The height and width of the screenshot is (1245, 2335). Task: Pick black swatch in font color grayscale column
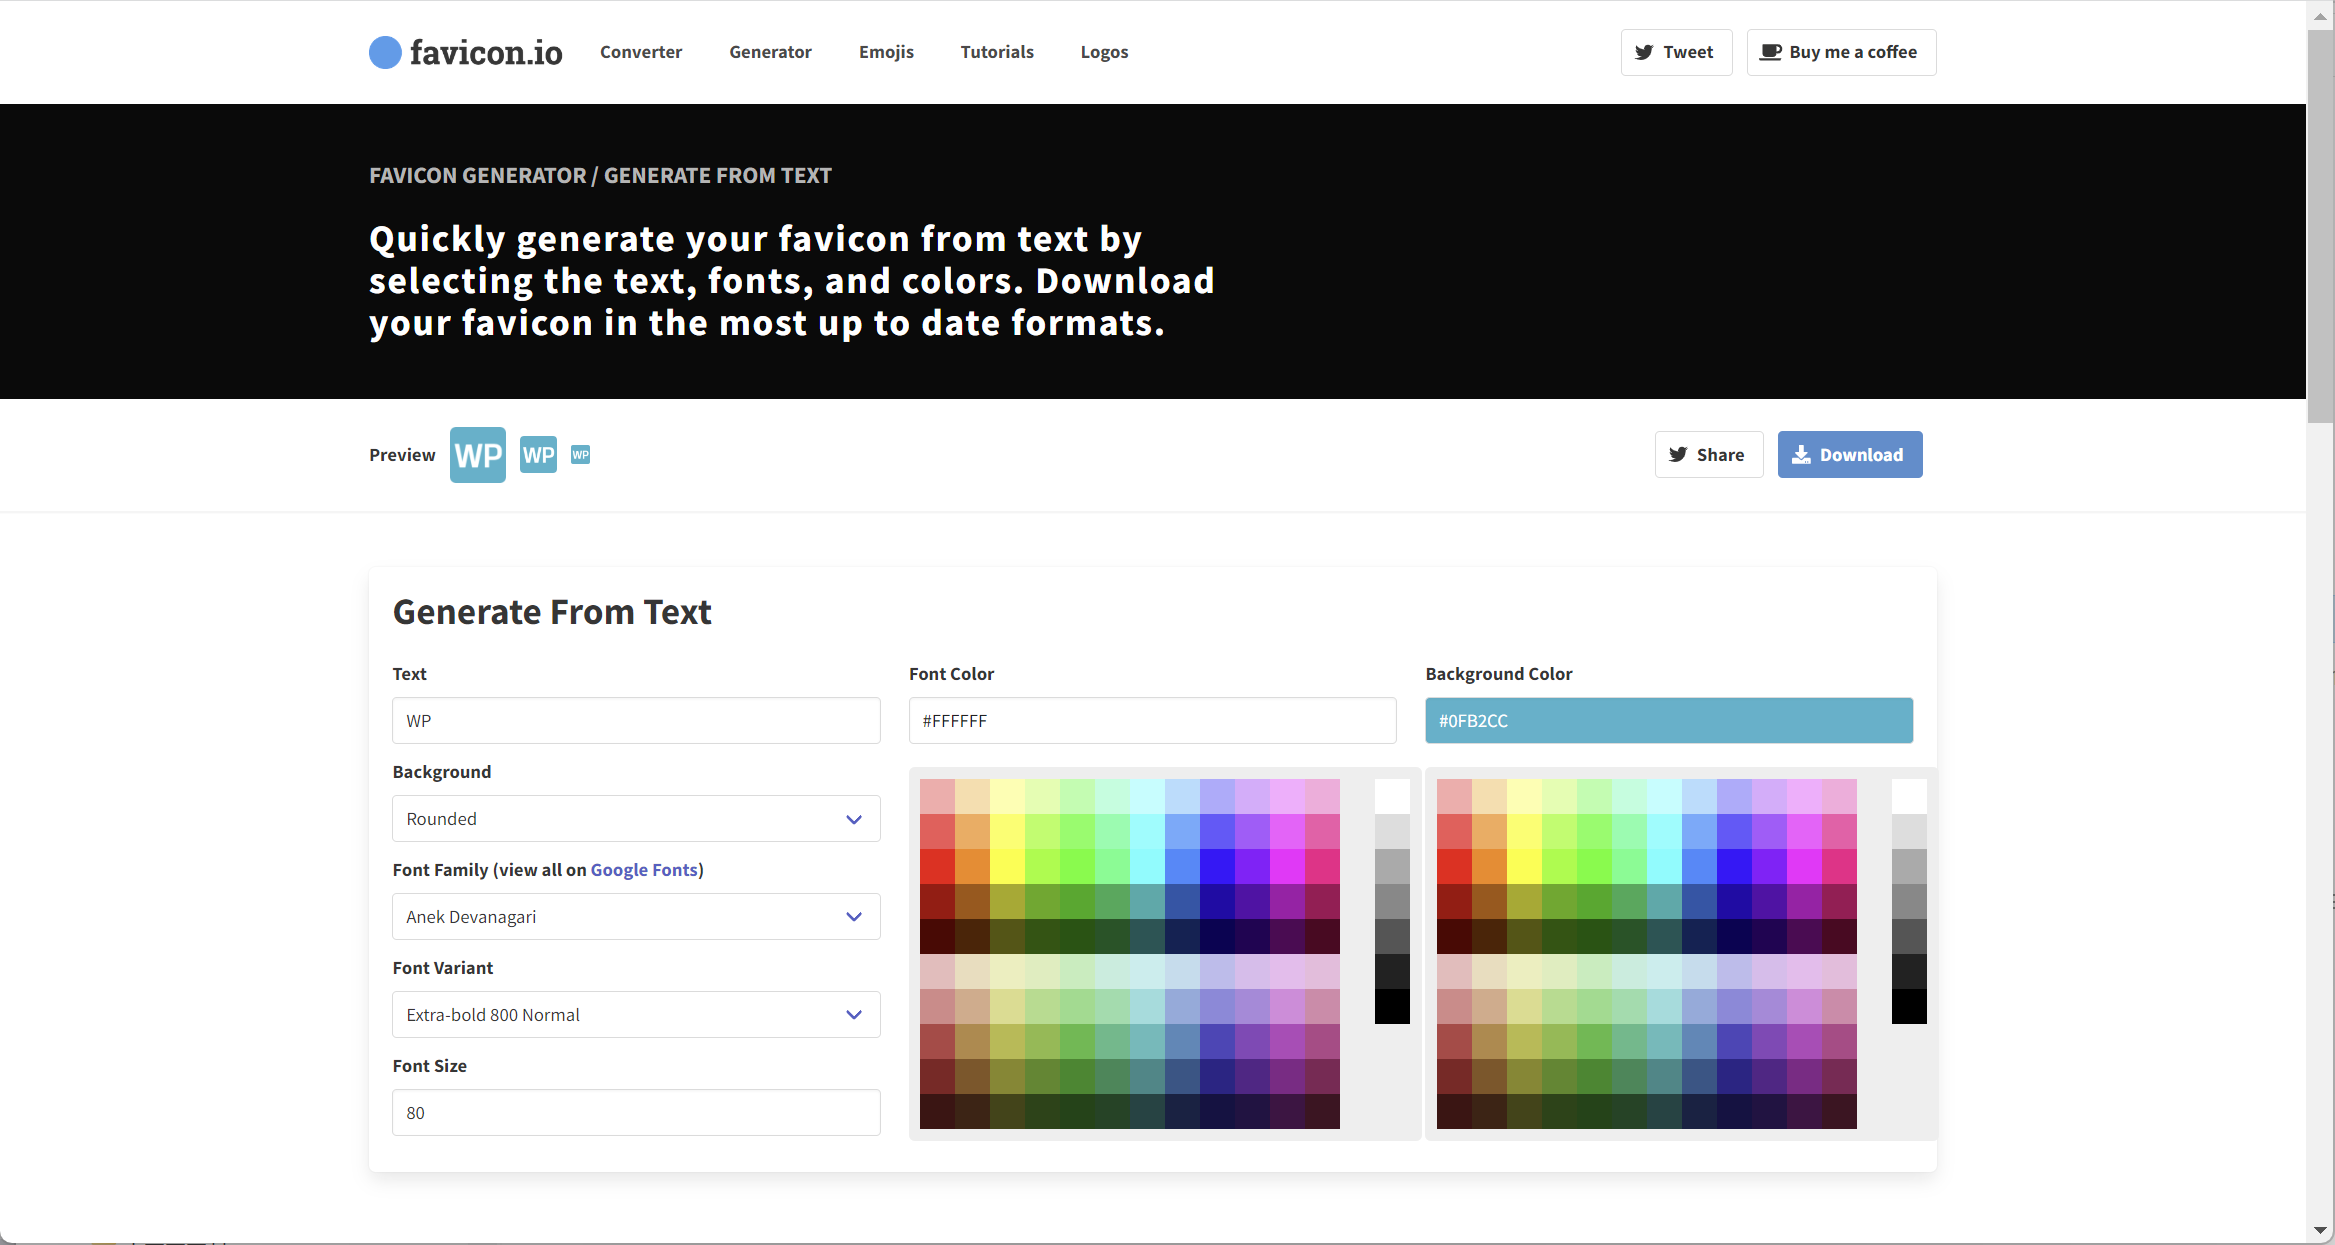pyautogui.click(x=1391, y=1006)
